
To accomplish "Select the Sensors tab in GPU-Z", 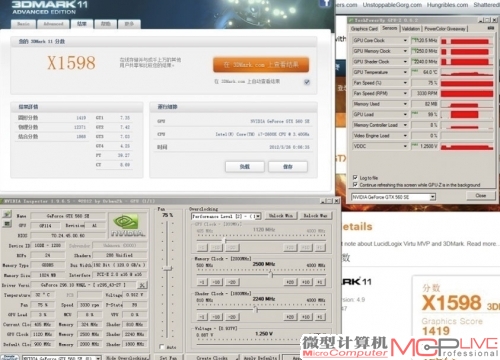I will (390, 28).
